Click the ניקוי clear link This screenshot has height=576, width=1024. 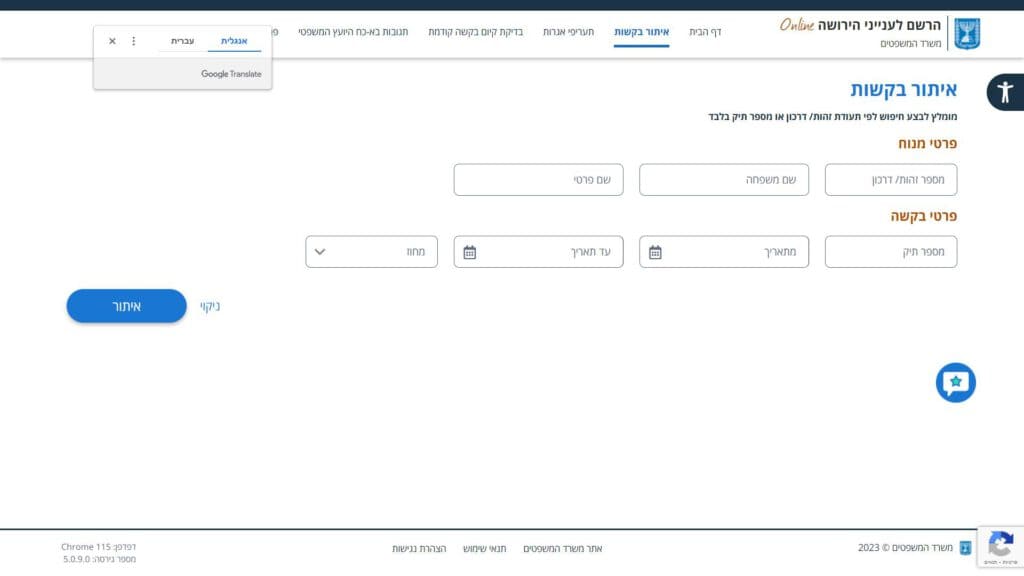click(209, 306)
